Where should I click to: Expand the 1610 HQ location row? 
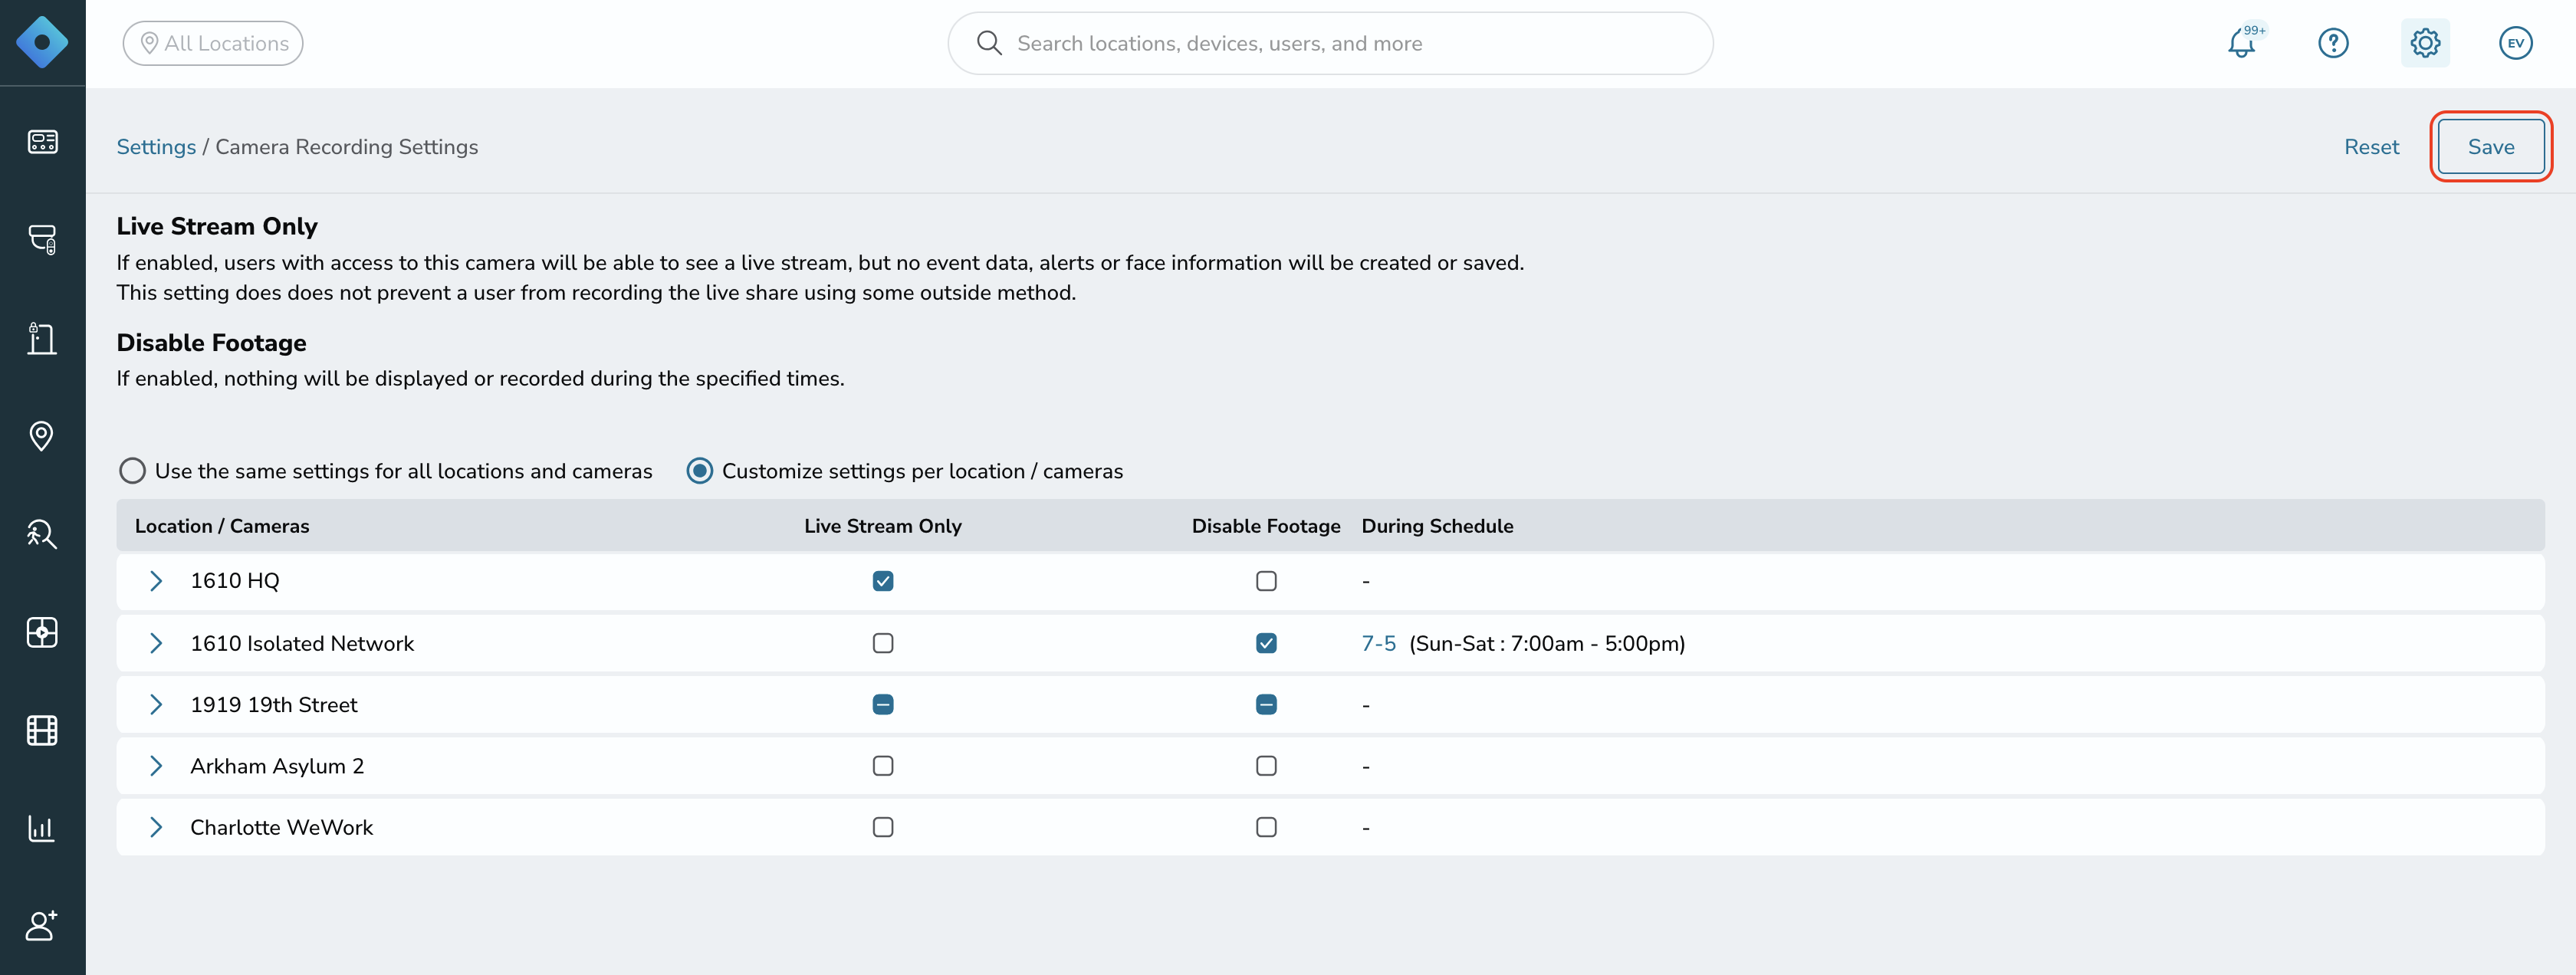click(155, 581)
